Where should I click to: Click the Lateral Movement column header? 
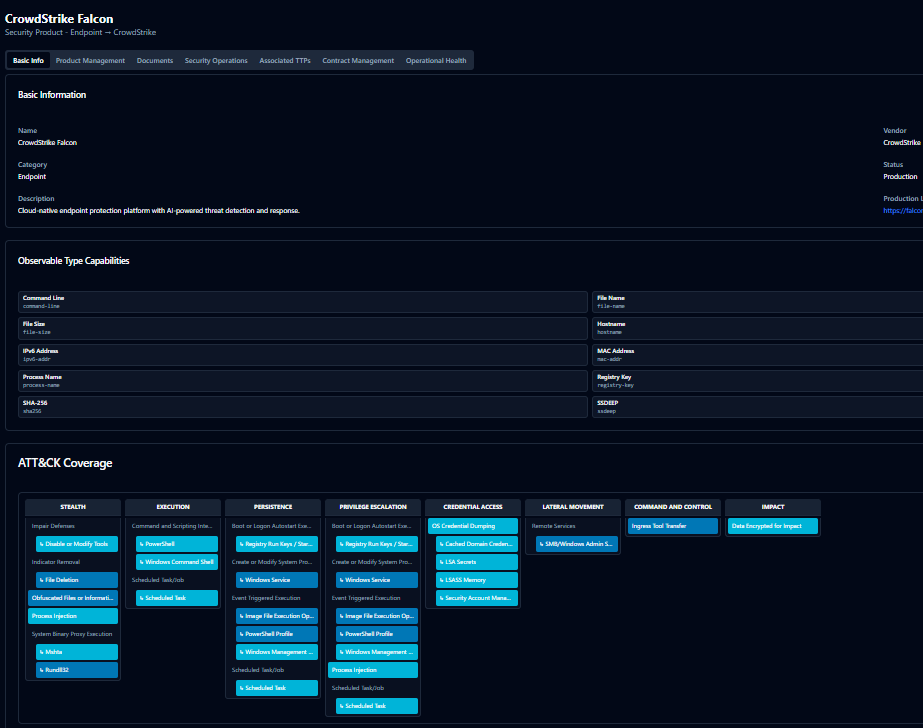pos(573,507)
